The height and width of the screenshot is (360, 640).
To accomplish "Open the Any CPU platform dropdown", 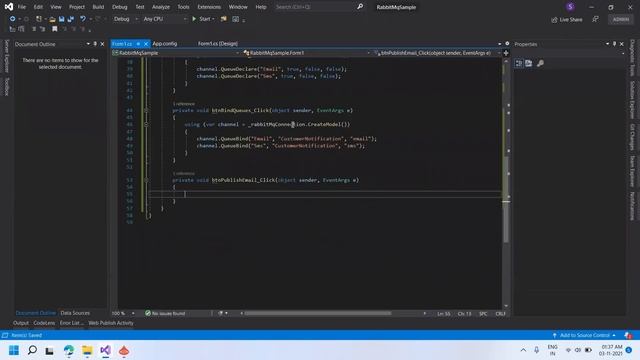I will (x=165, y=19).
